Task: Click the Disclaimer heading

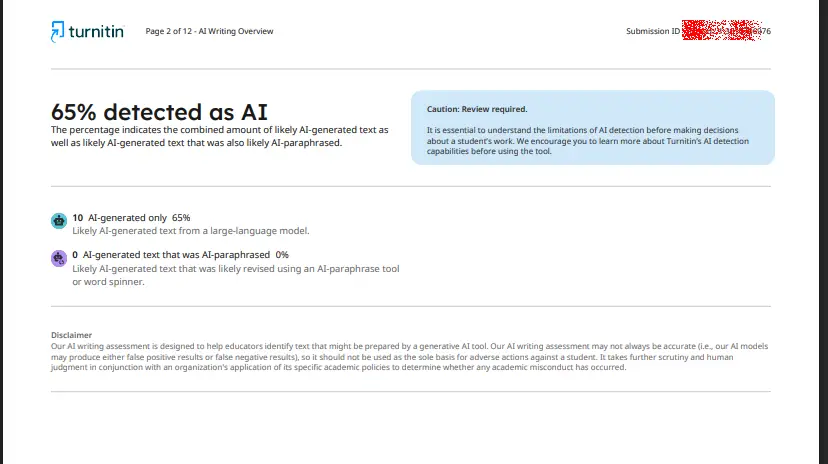Action: pos(71,335)
